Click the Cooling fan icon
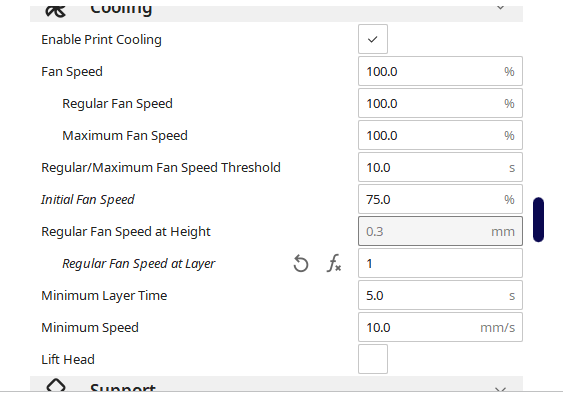The width and height of the screenshot is (563, 398). (56, 11)
